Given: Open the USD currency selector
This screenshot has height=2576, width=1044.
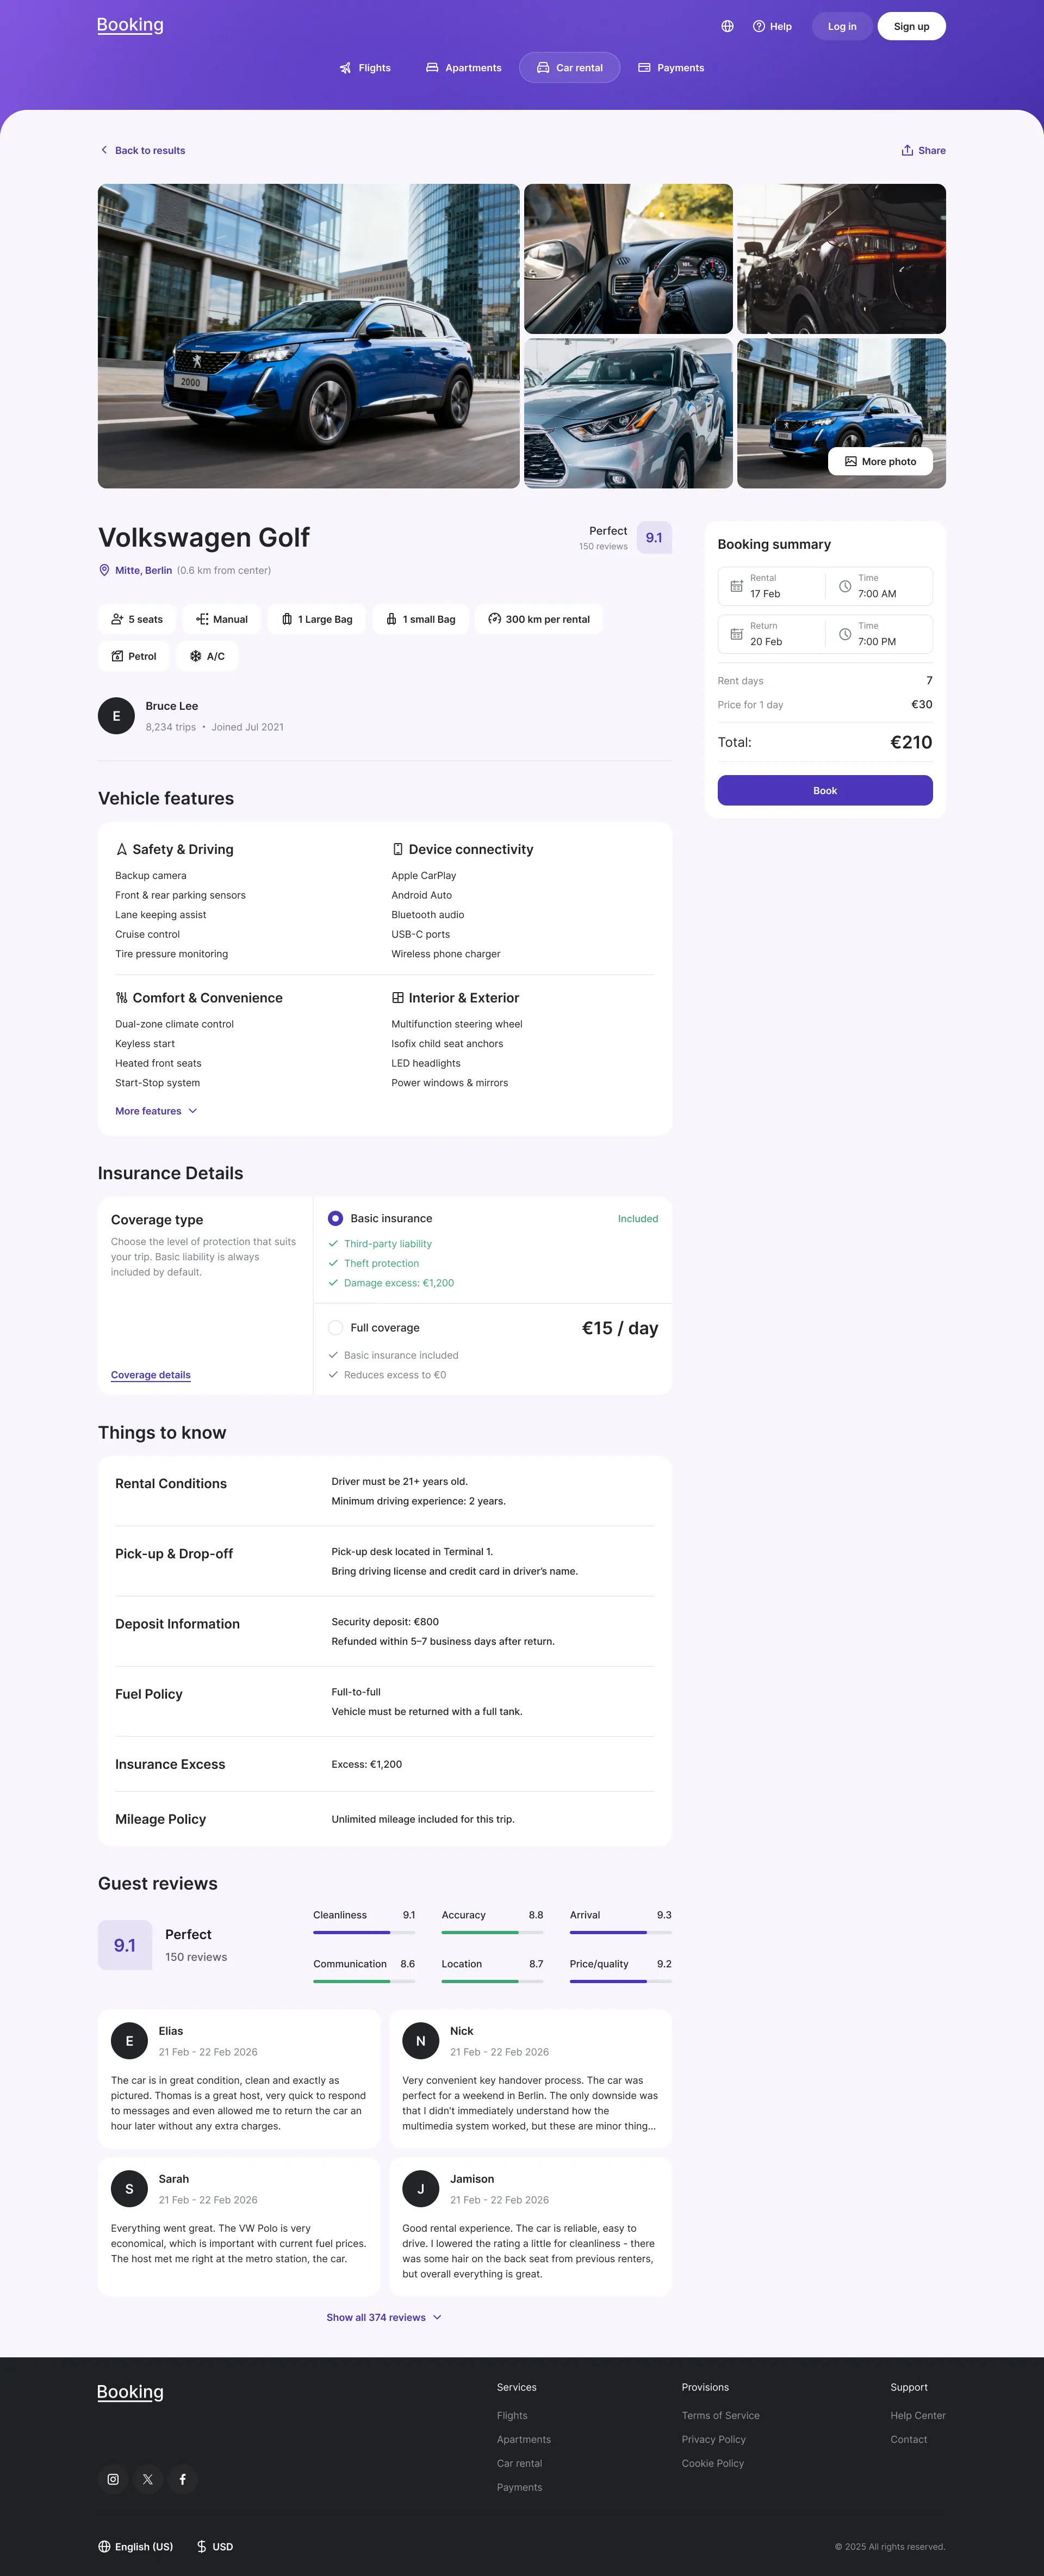Looking at the screenshot, I should [x=215, y=2546].
